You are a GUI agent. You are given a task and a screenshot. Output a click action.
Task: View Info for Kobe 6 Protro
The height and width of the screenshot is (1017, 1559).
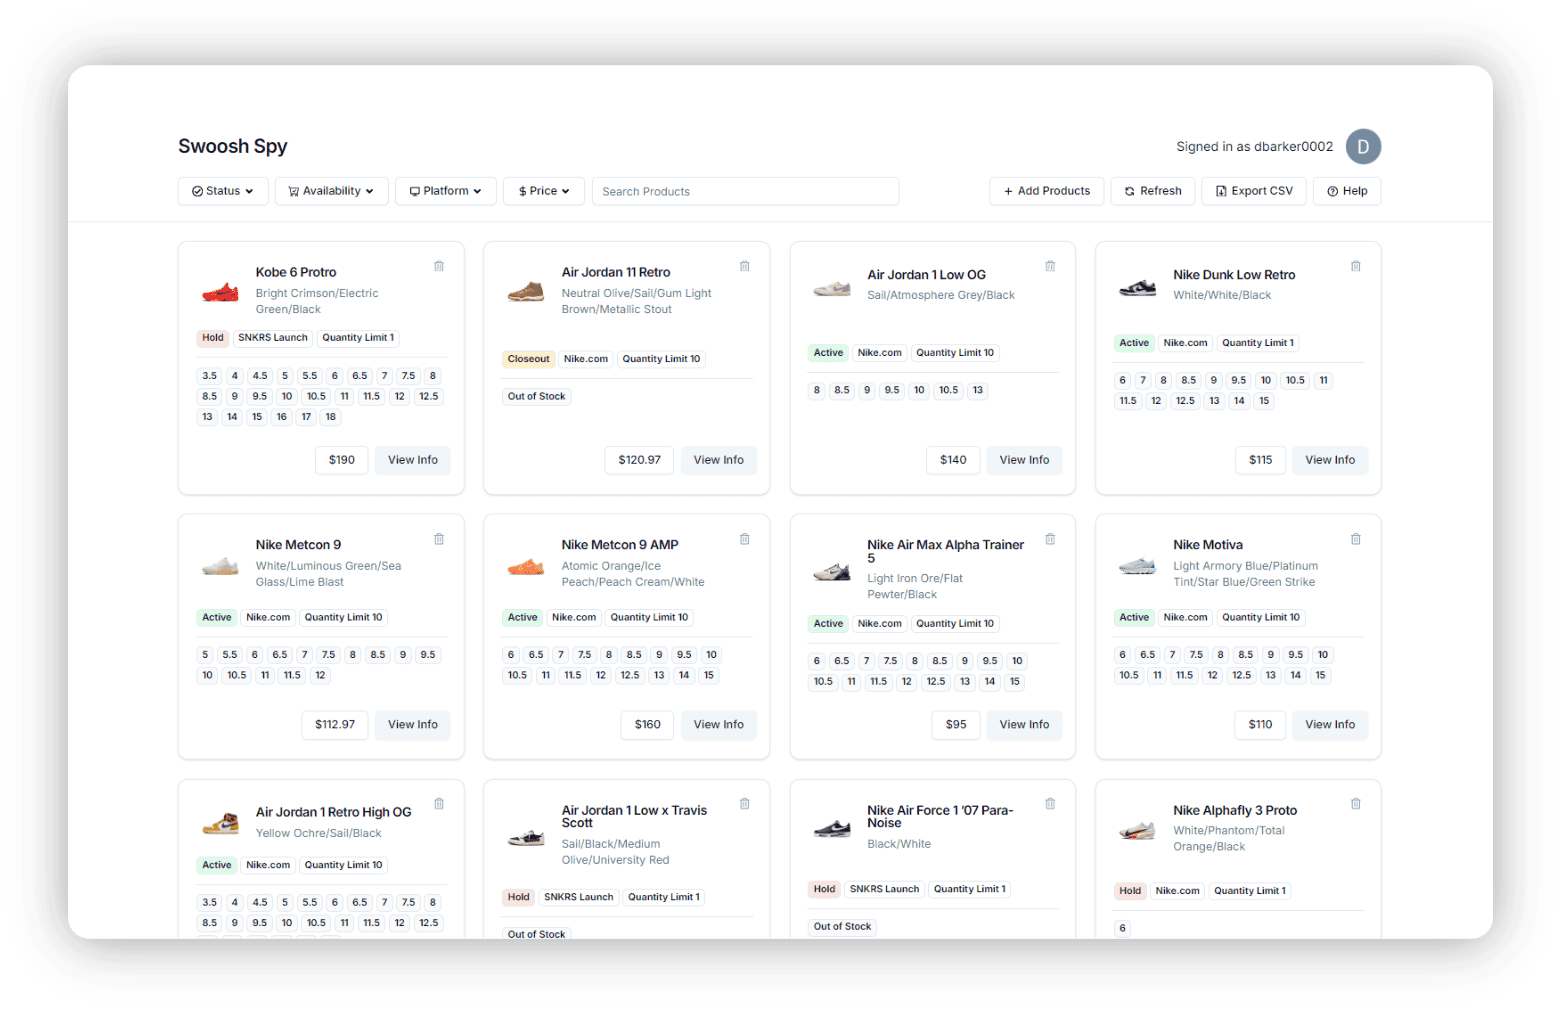pyautogui.click(x=413, y=460)
